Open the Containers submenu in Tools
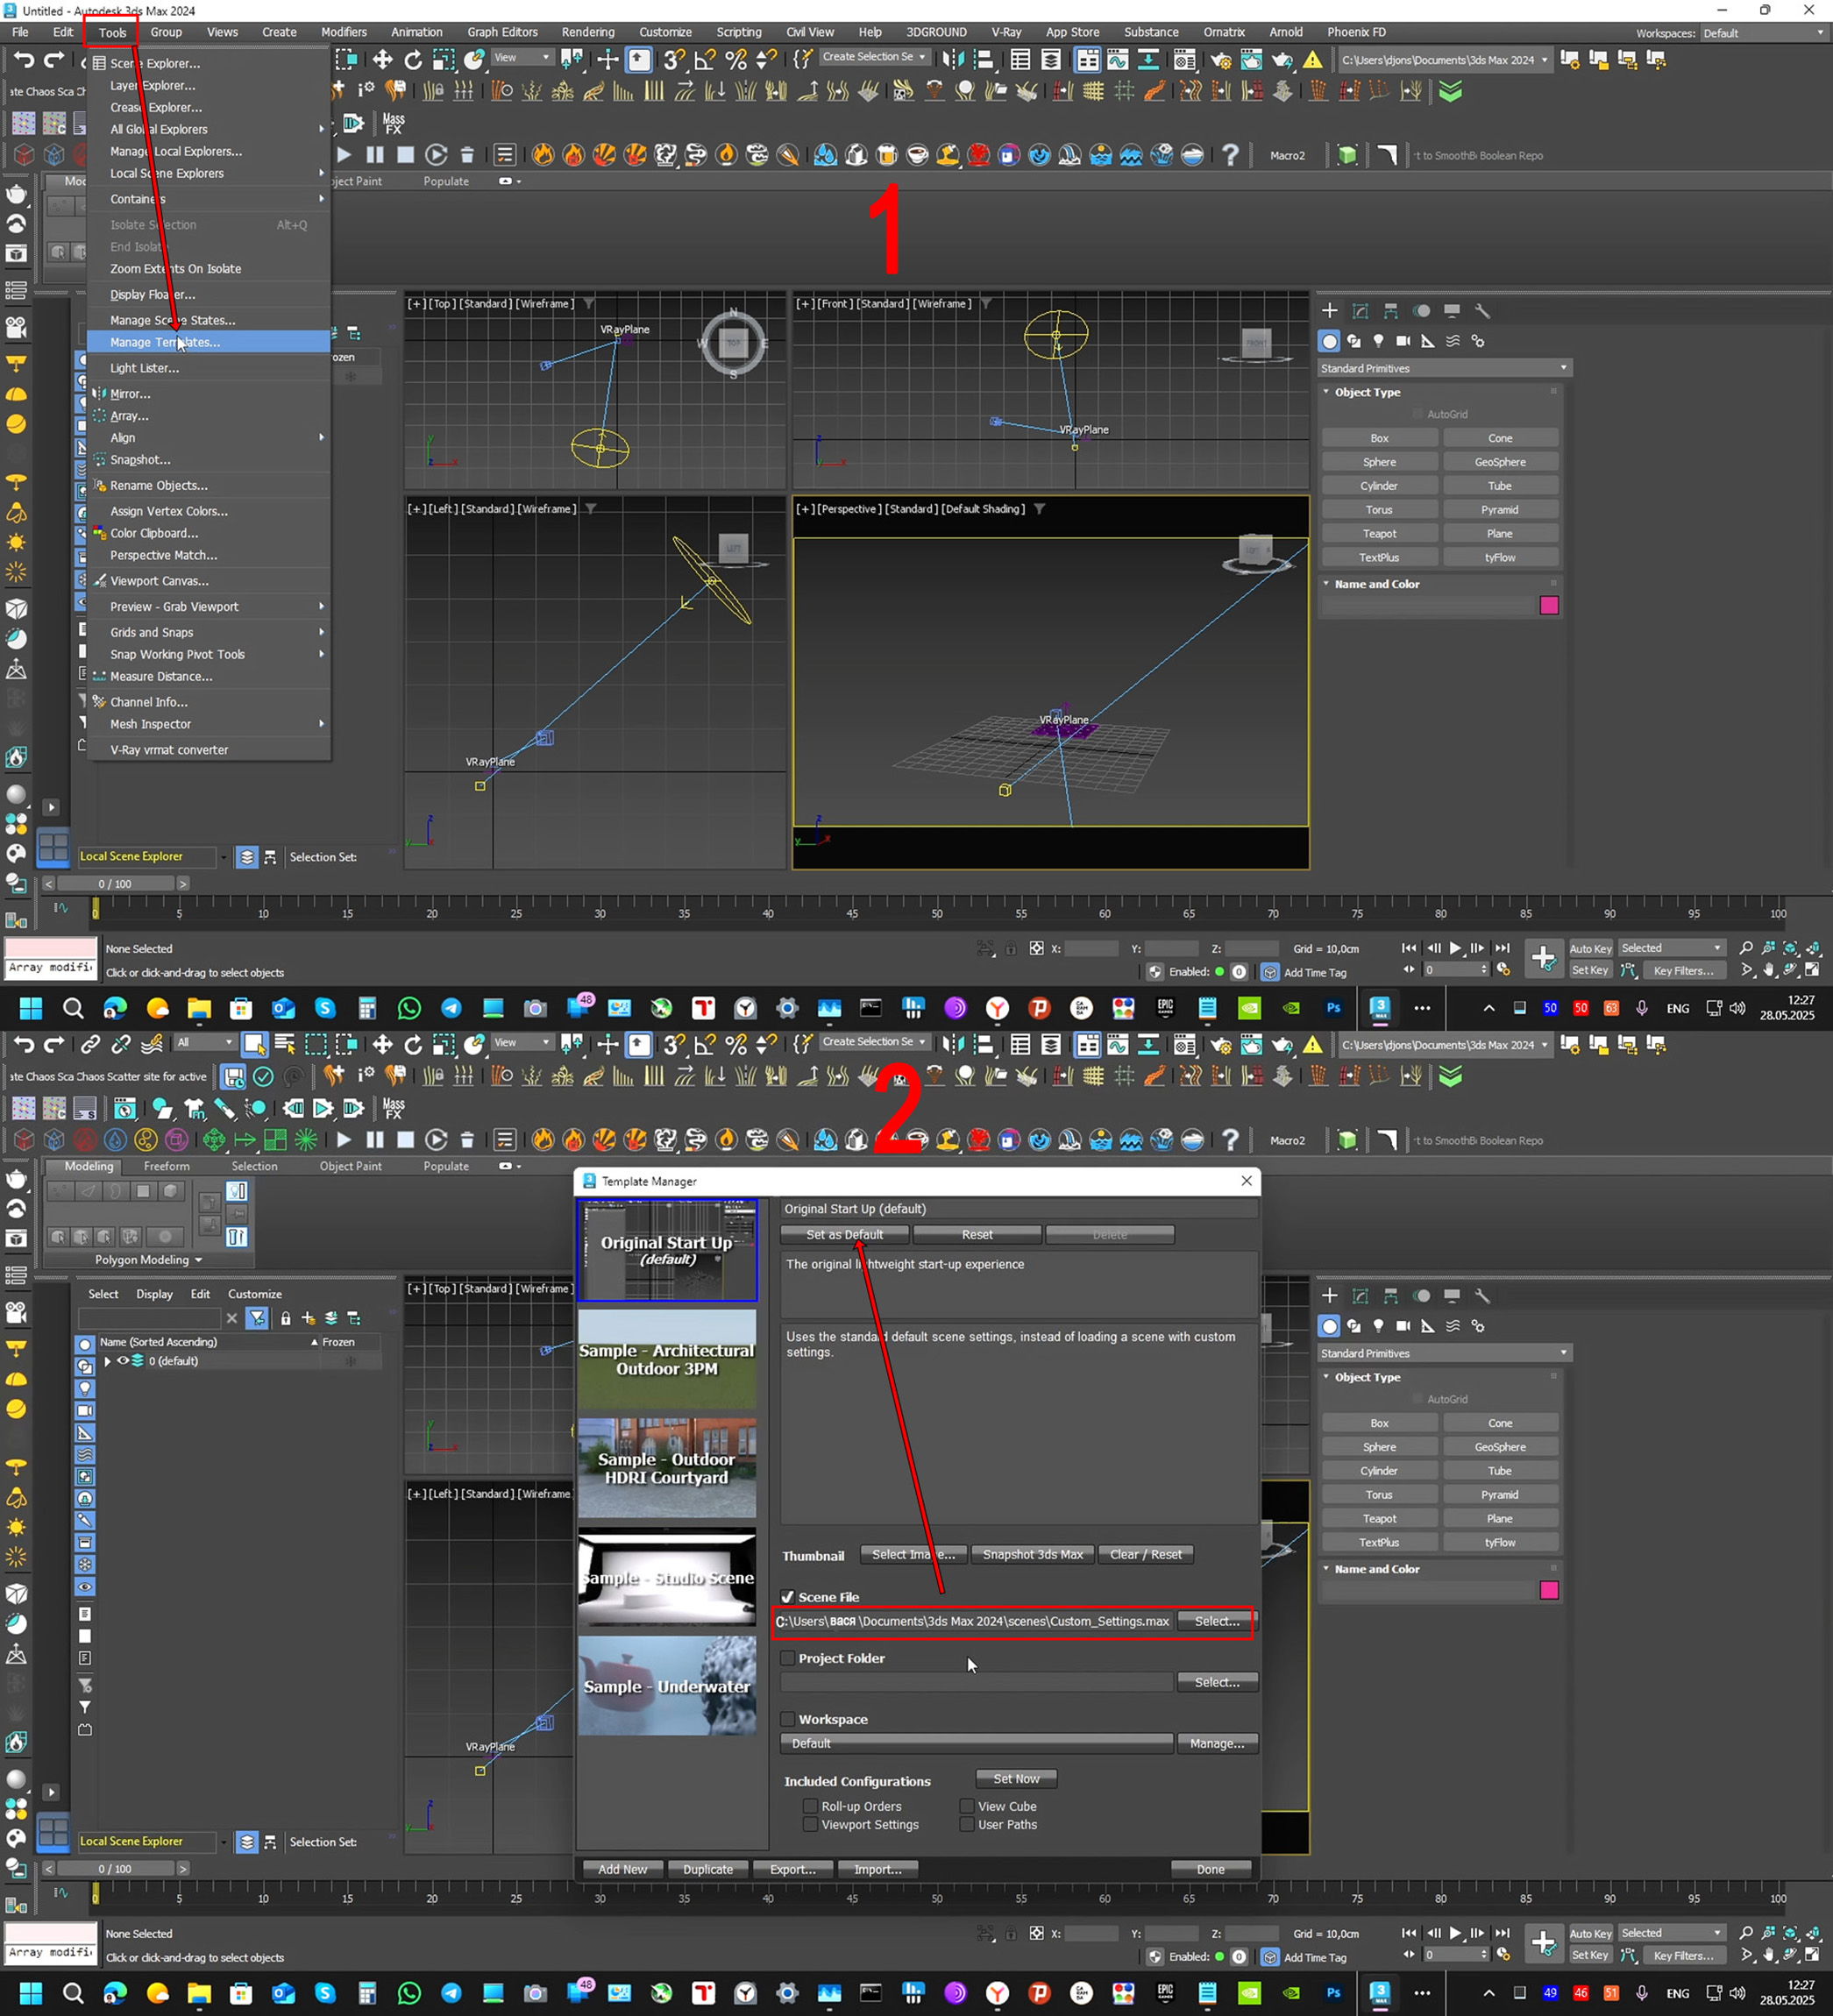1833x2016 pixels. (209, 199)
